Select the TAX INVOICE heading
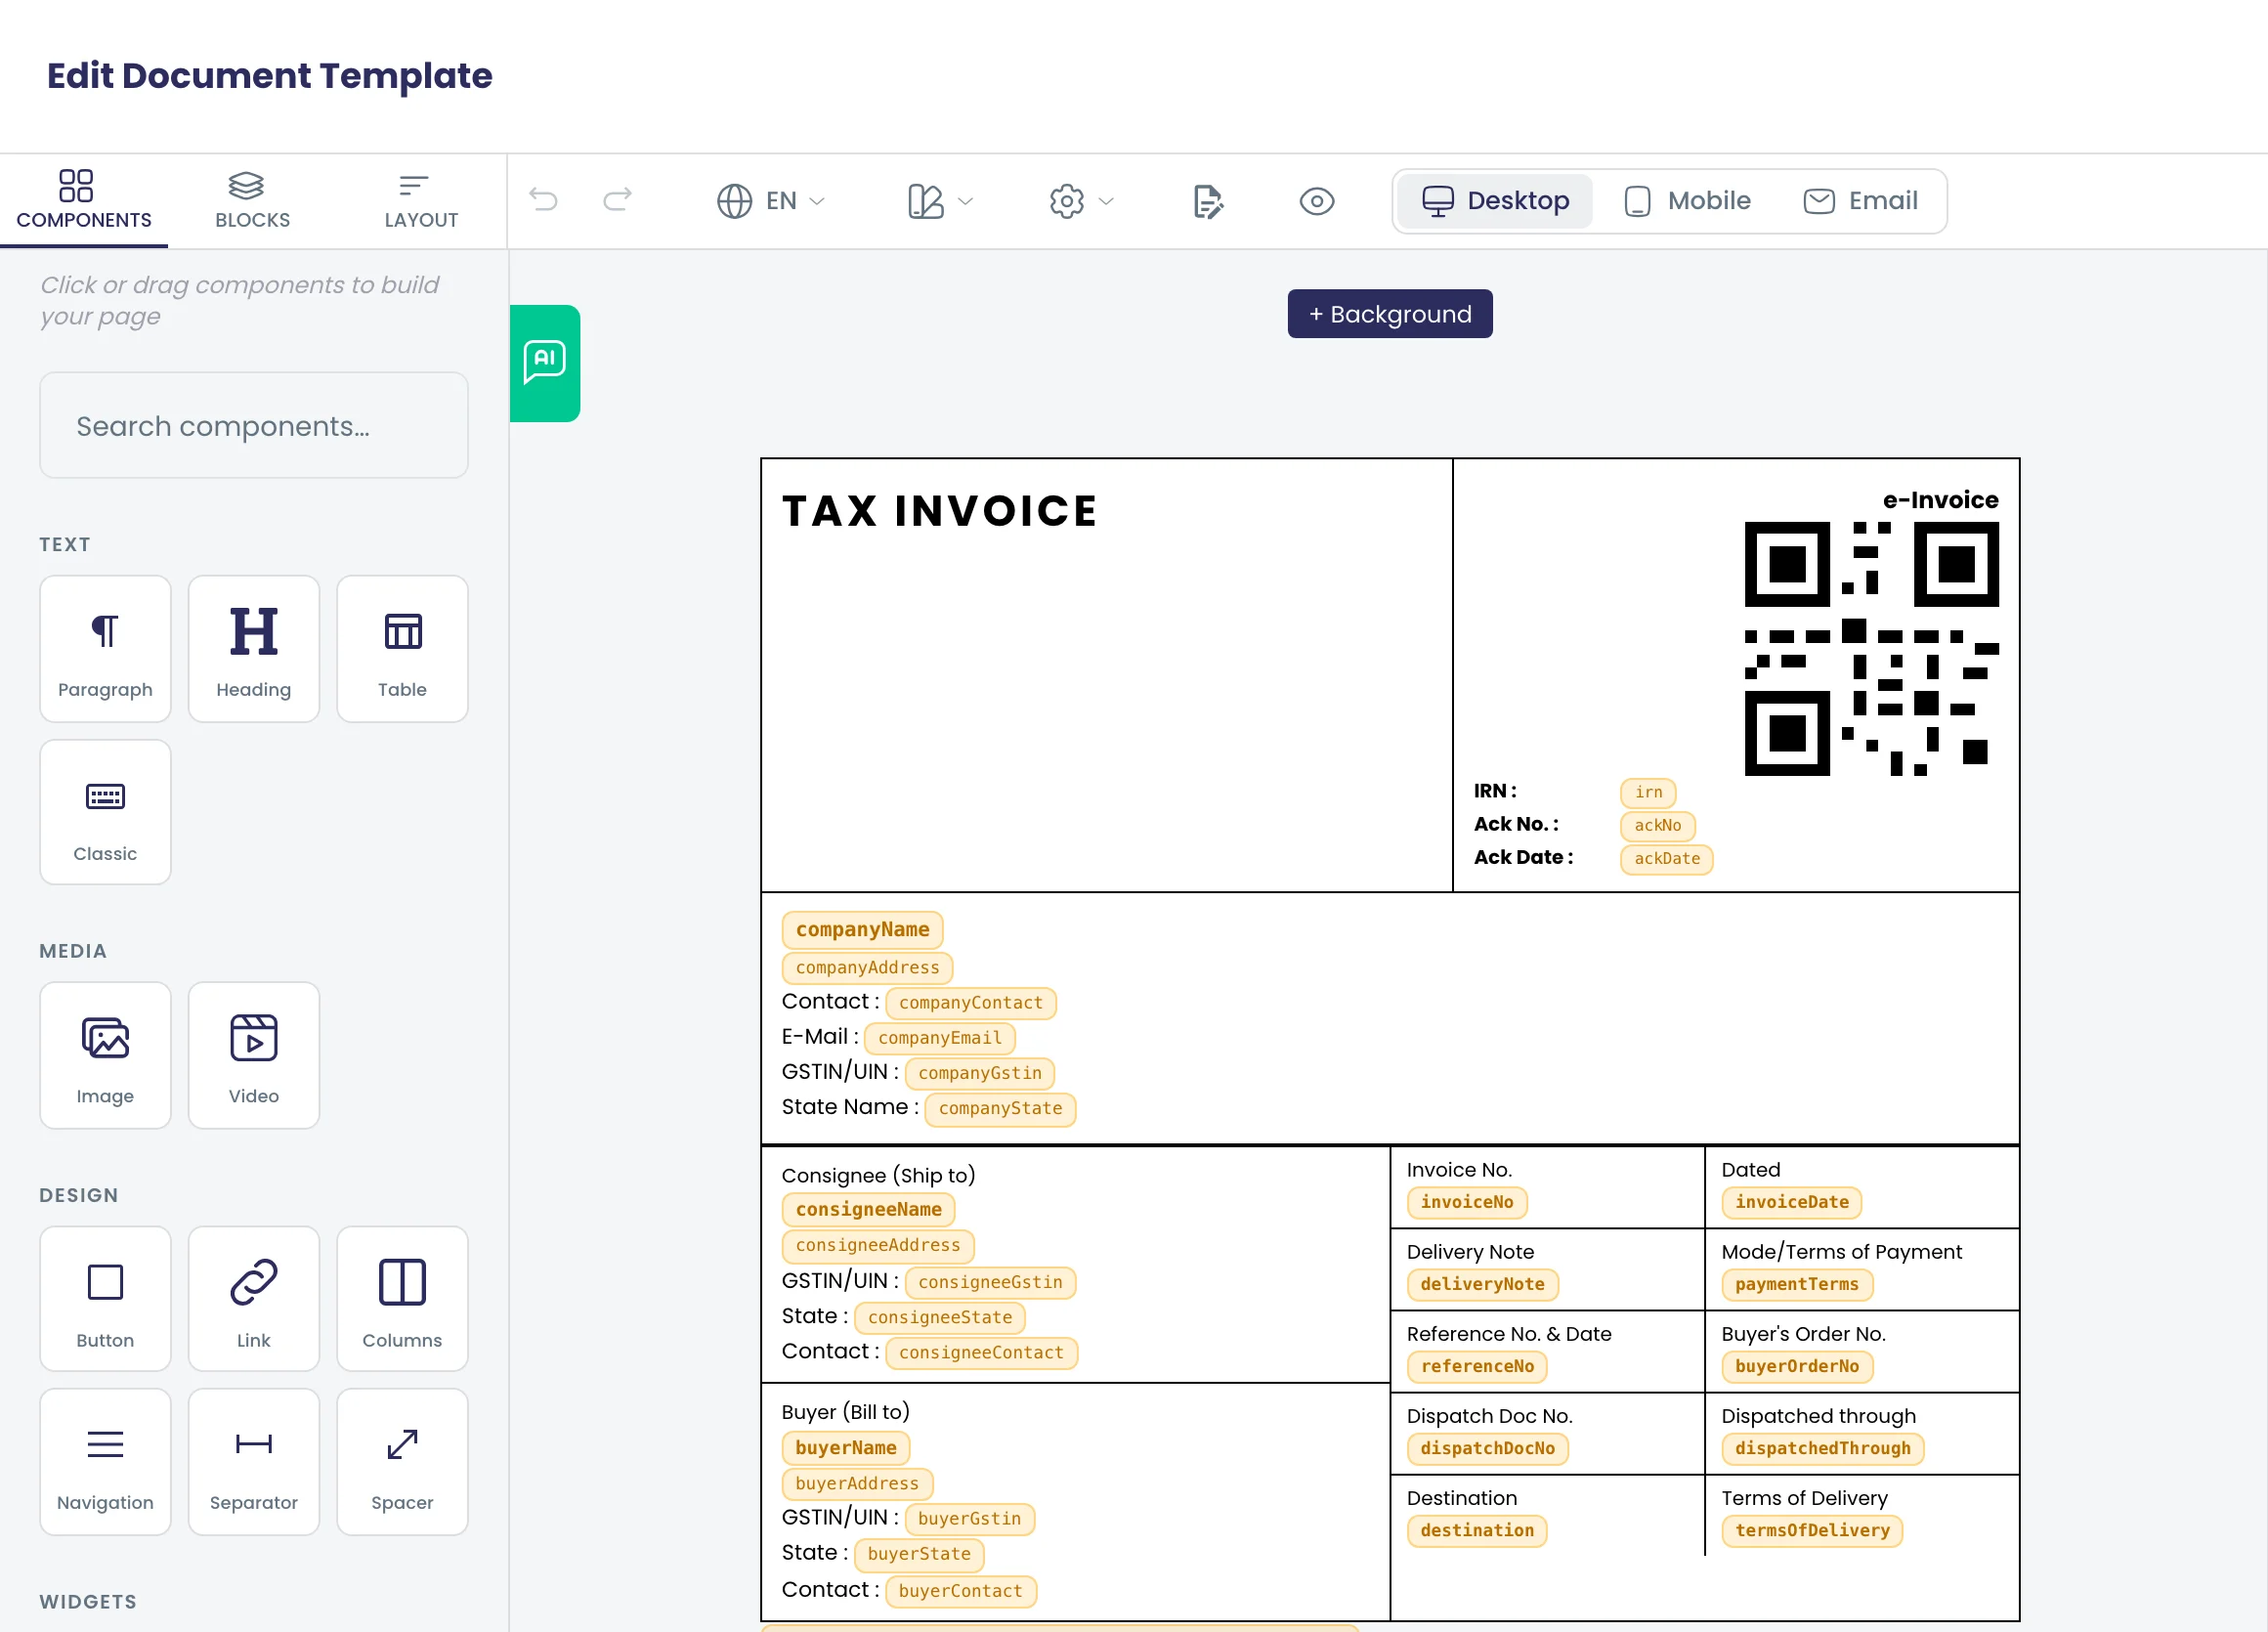2268x1632 pixels. coord(940,511)
